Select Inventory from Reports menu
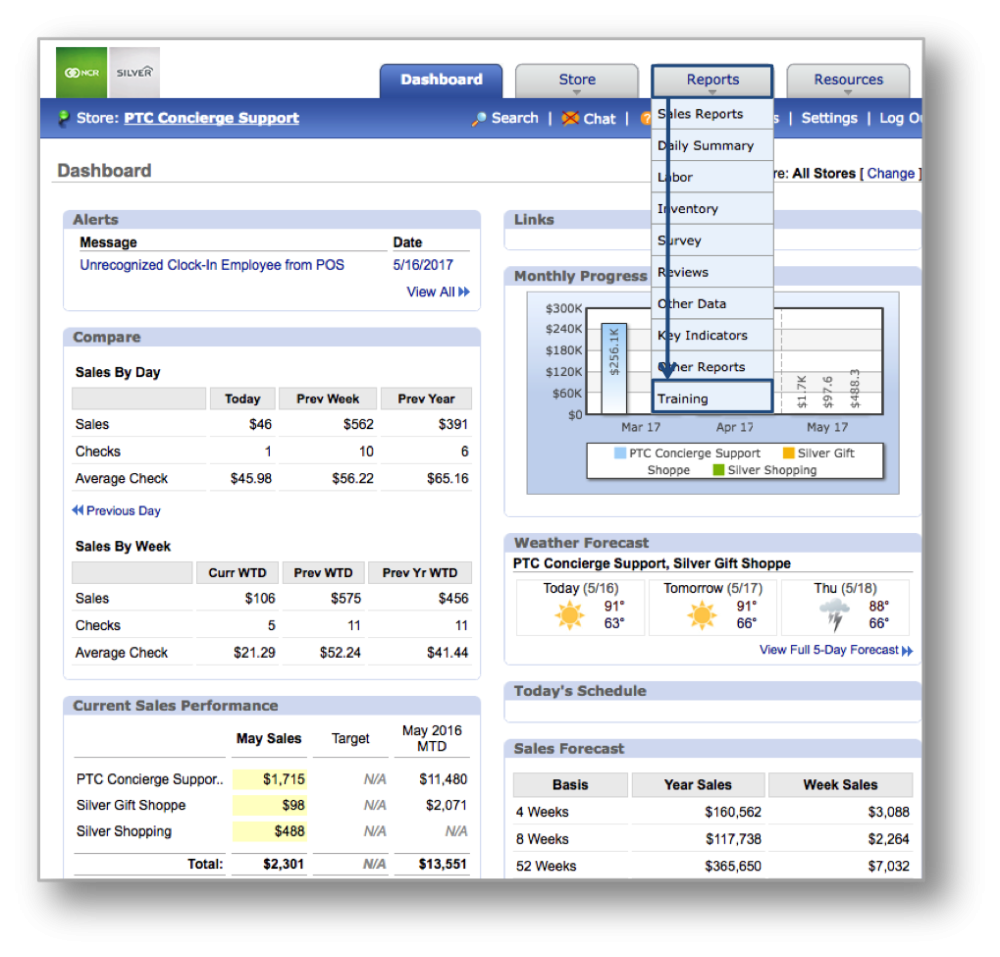1000x957 pixels. 712,209
